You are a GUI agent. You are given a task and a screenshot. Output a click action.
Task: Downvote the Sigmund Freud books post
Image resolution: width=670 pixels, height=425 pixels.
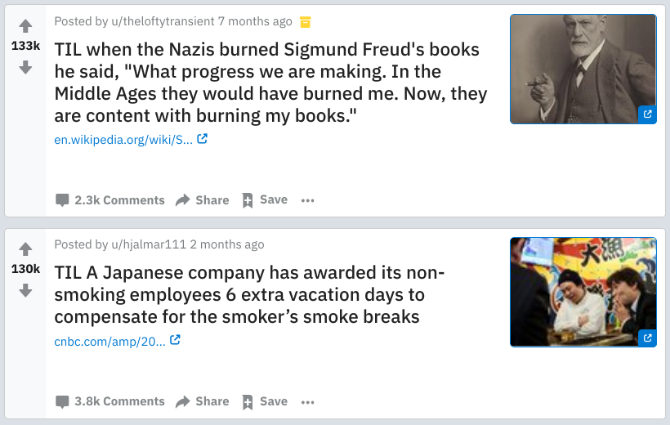[x=25, y=67]
